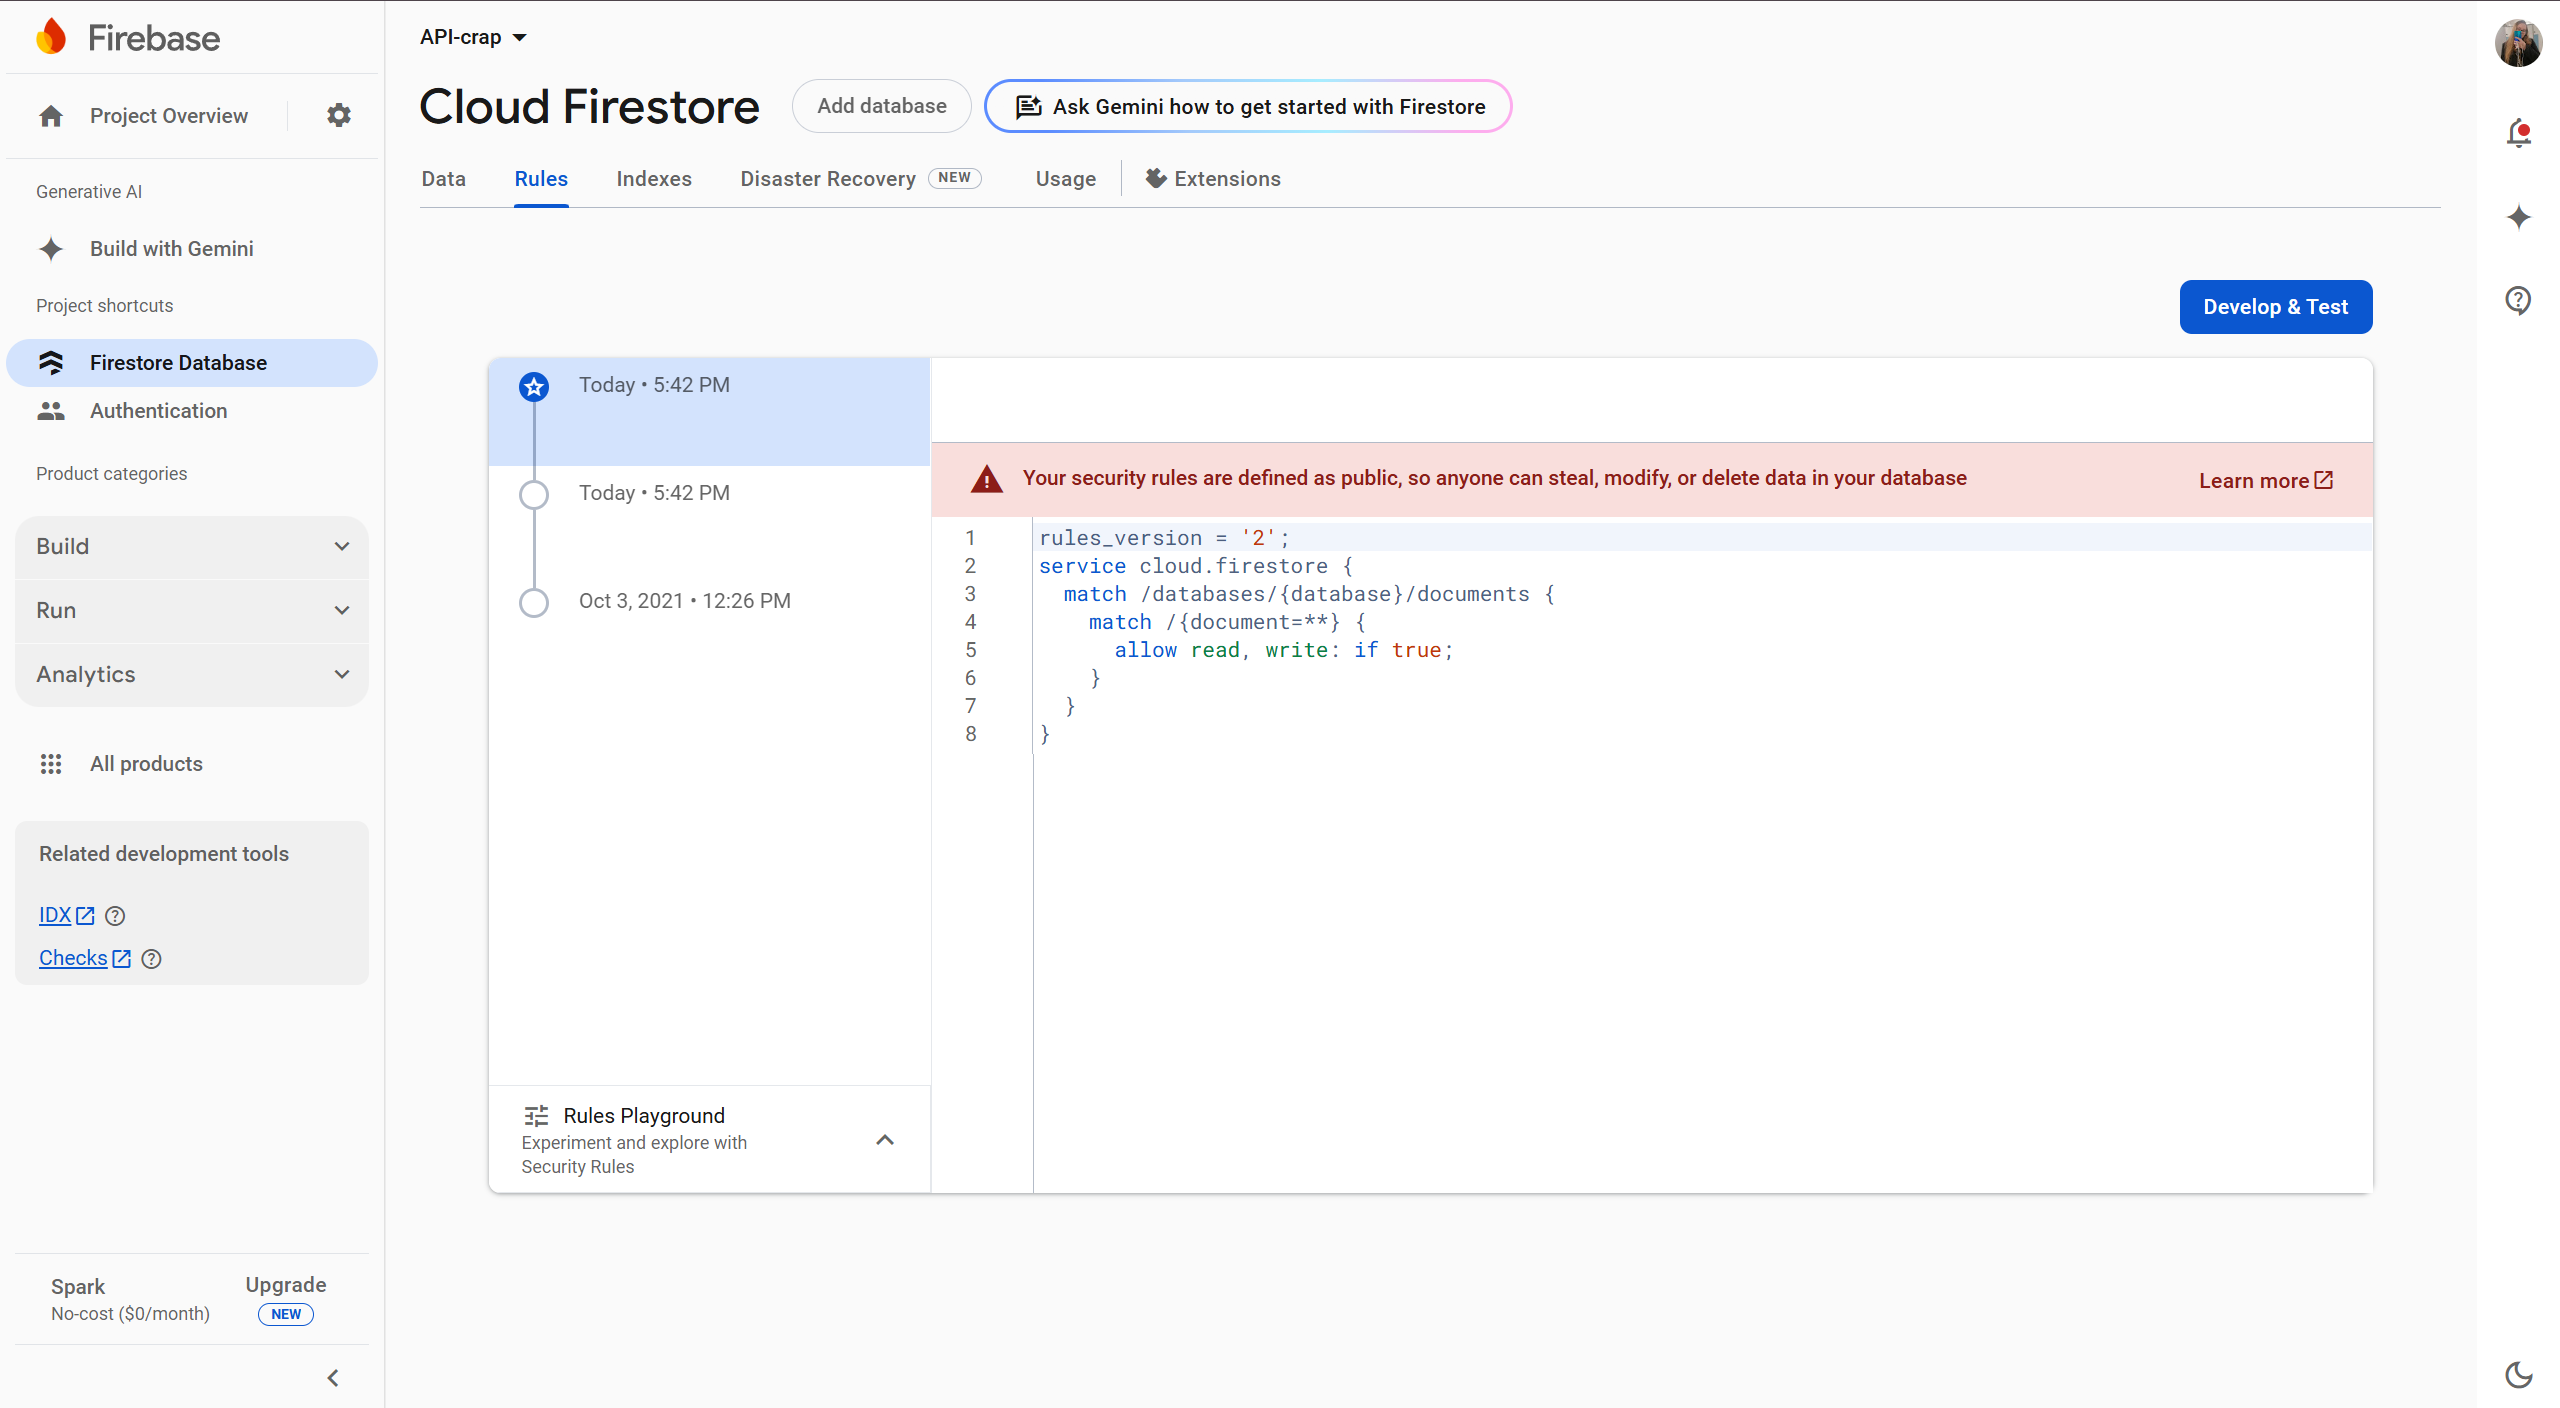This screenshot has height=1408, width=2560.
Task: Open the API-crap project dropdown
Action: pos(473,37)
